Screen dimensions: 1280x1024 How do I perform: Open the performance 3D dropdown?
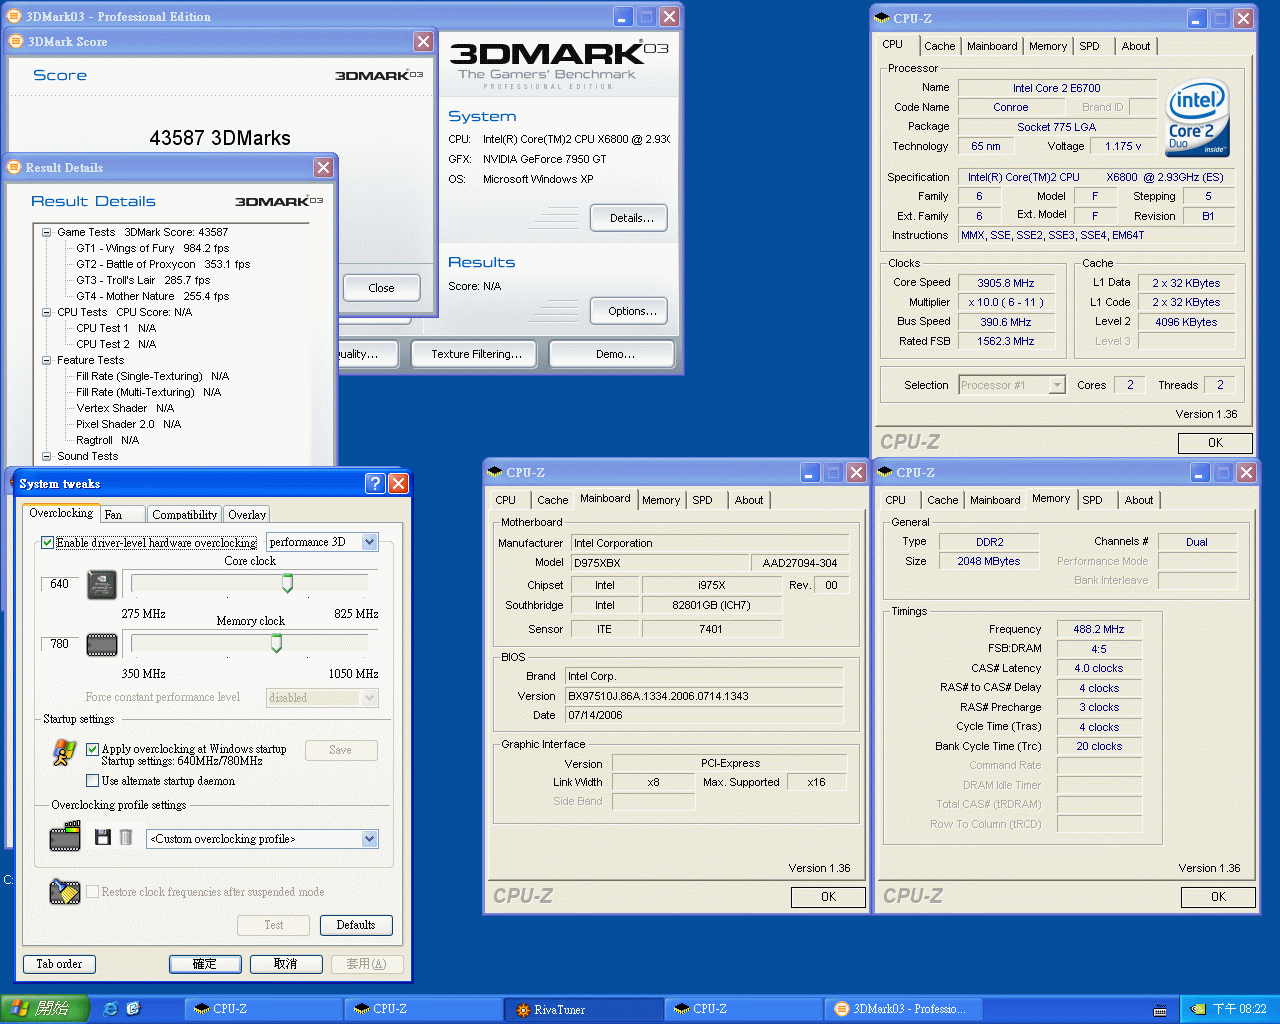pyautogui.click(x=369, y=542)
